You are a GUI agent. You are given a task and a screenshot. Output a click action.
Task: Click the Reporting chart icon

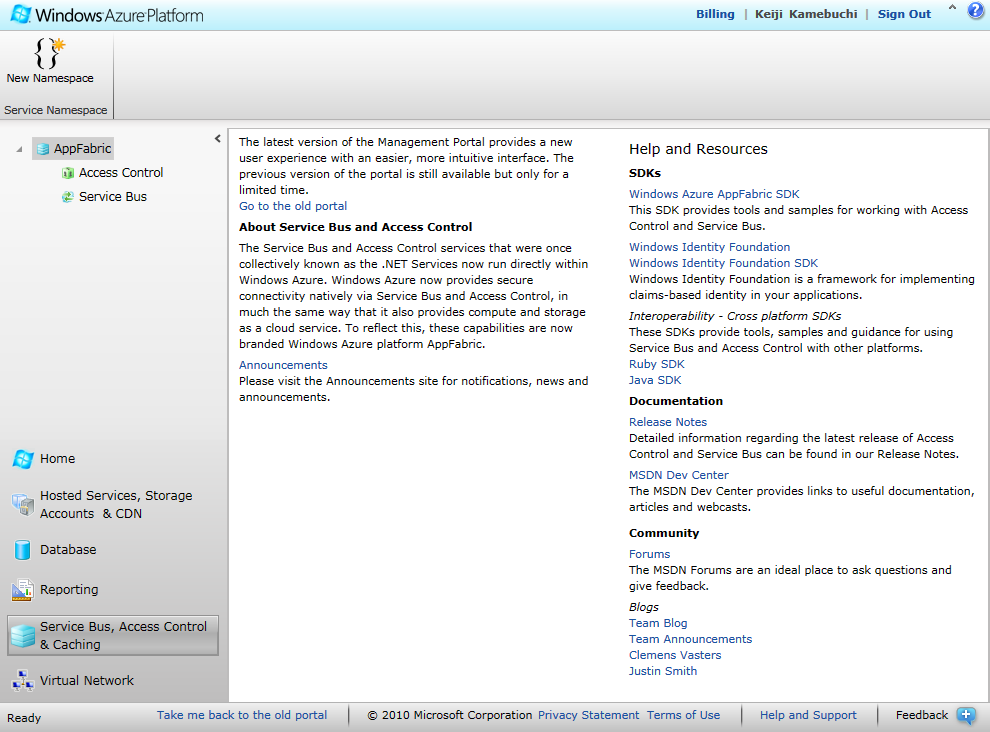click(22, 590)
